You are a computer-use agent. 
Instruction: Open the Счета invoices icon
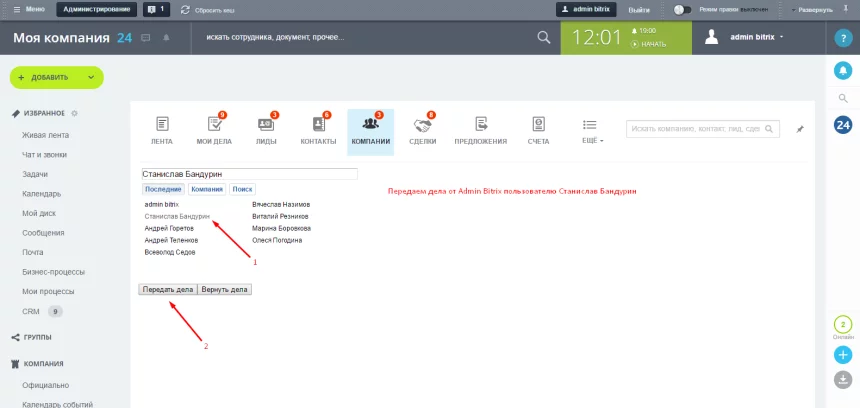click(x=538, y=125)
